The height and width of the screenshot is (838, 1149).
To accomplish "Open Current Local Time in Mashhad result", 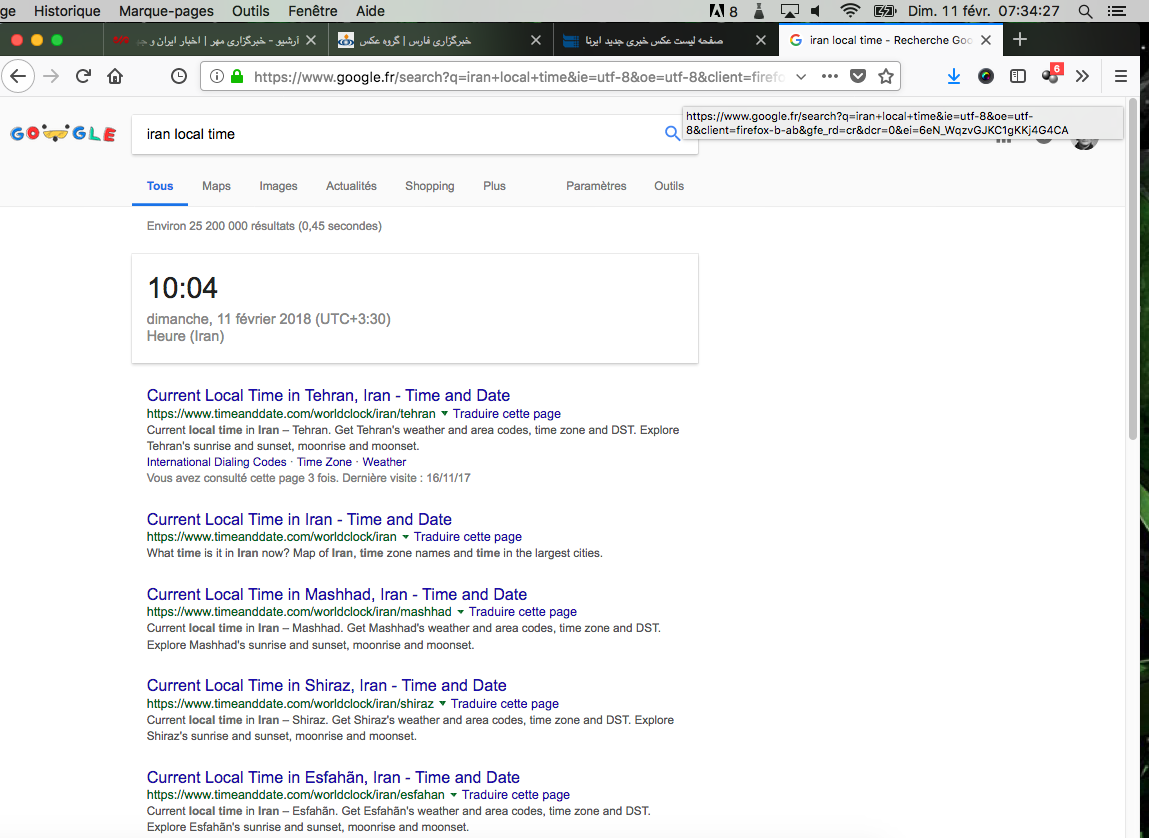I will tap(336, 594).
